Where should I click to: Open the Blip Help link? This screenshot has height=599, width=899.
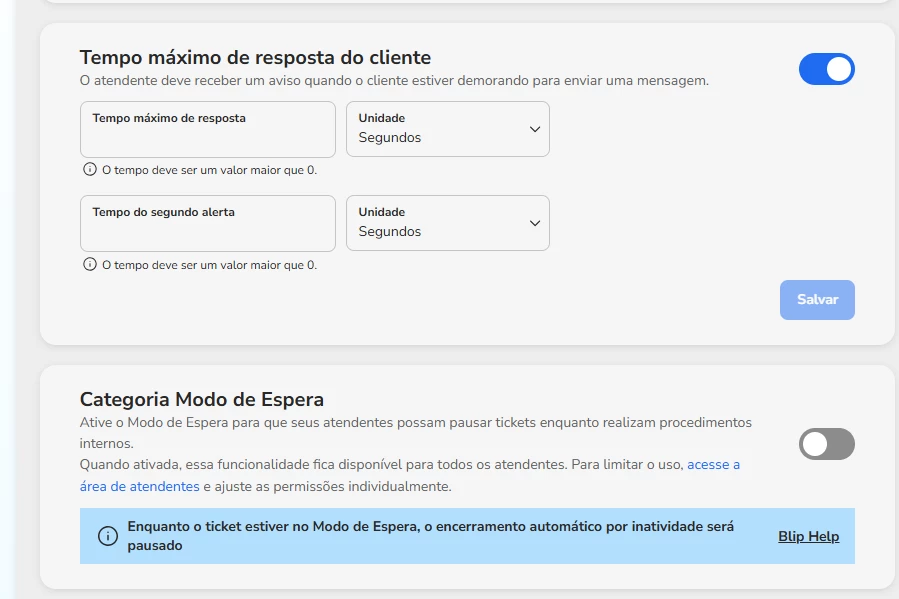coord(808,536)
